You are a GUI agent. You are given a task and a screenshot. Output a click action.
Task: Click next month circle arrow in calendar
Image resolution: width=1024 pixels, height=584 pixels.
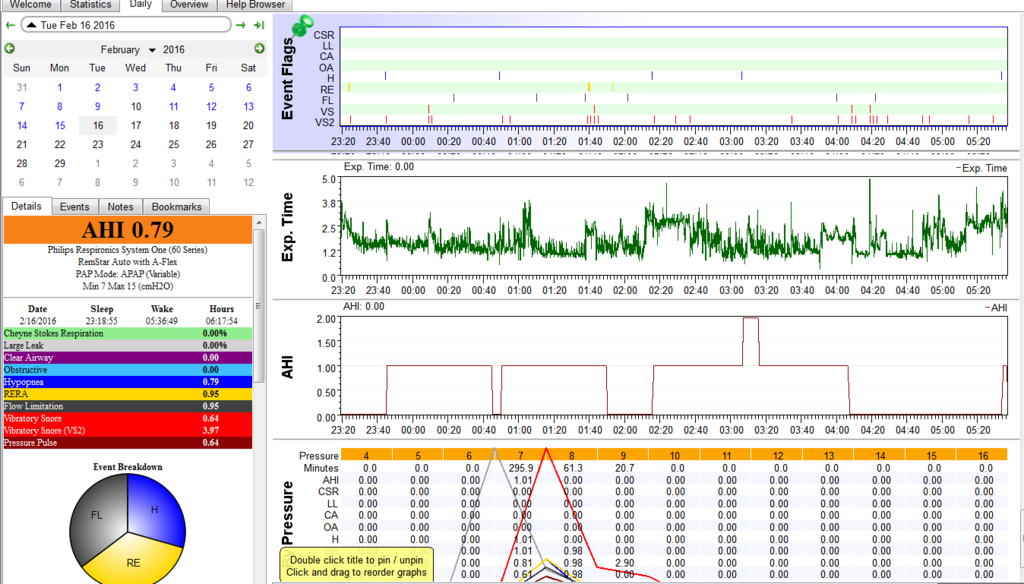point(259,49)
